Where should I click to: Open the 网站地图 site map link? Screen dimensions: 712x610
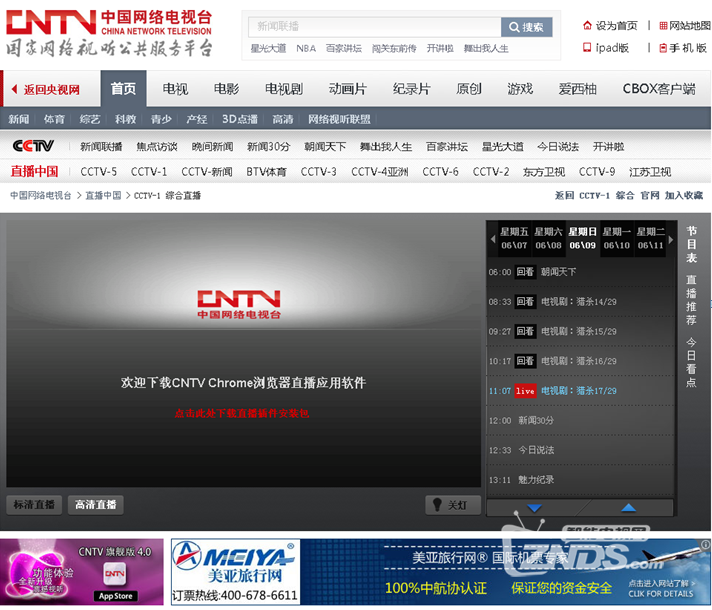[685, 26]
